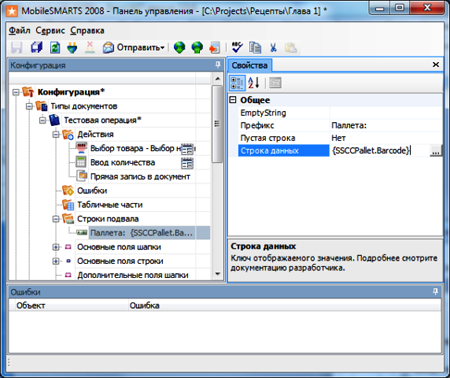
Task: Select the EmptyString property row
Action: 341,113
